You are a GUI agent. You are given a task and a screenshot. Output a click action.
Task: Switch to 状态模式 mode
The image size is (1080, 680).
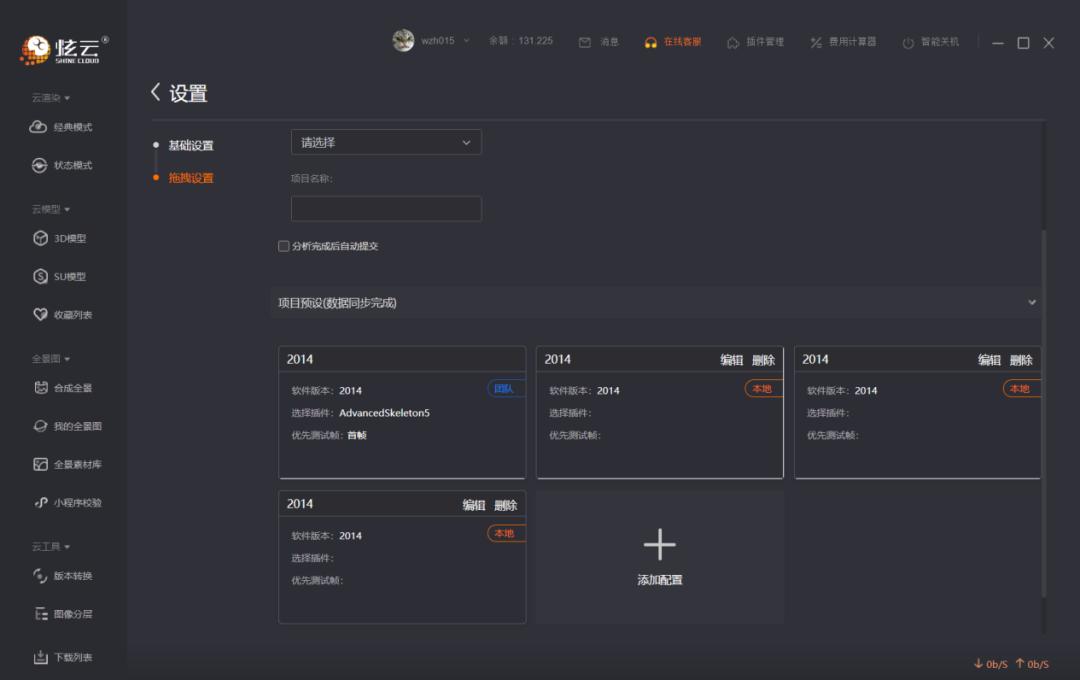62,165
